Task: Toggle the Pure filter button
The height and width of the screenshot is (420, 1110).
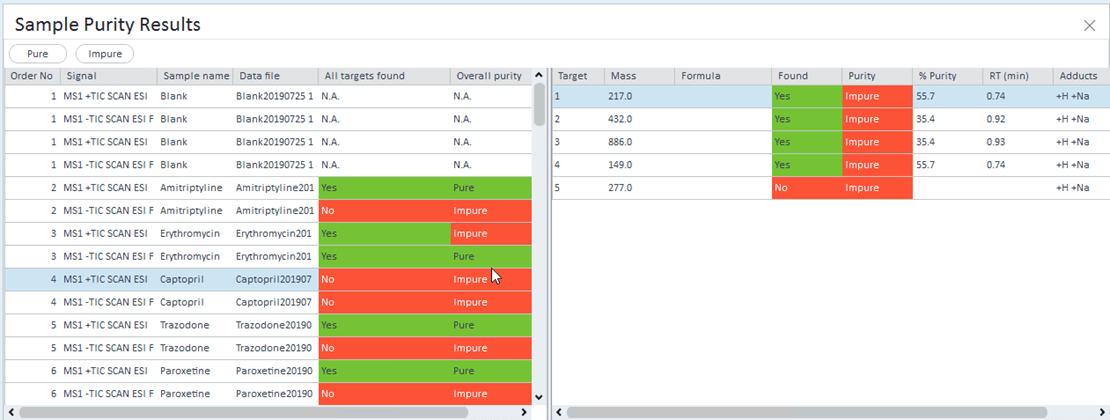Action: [x=38, y=54]
